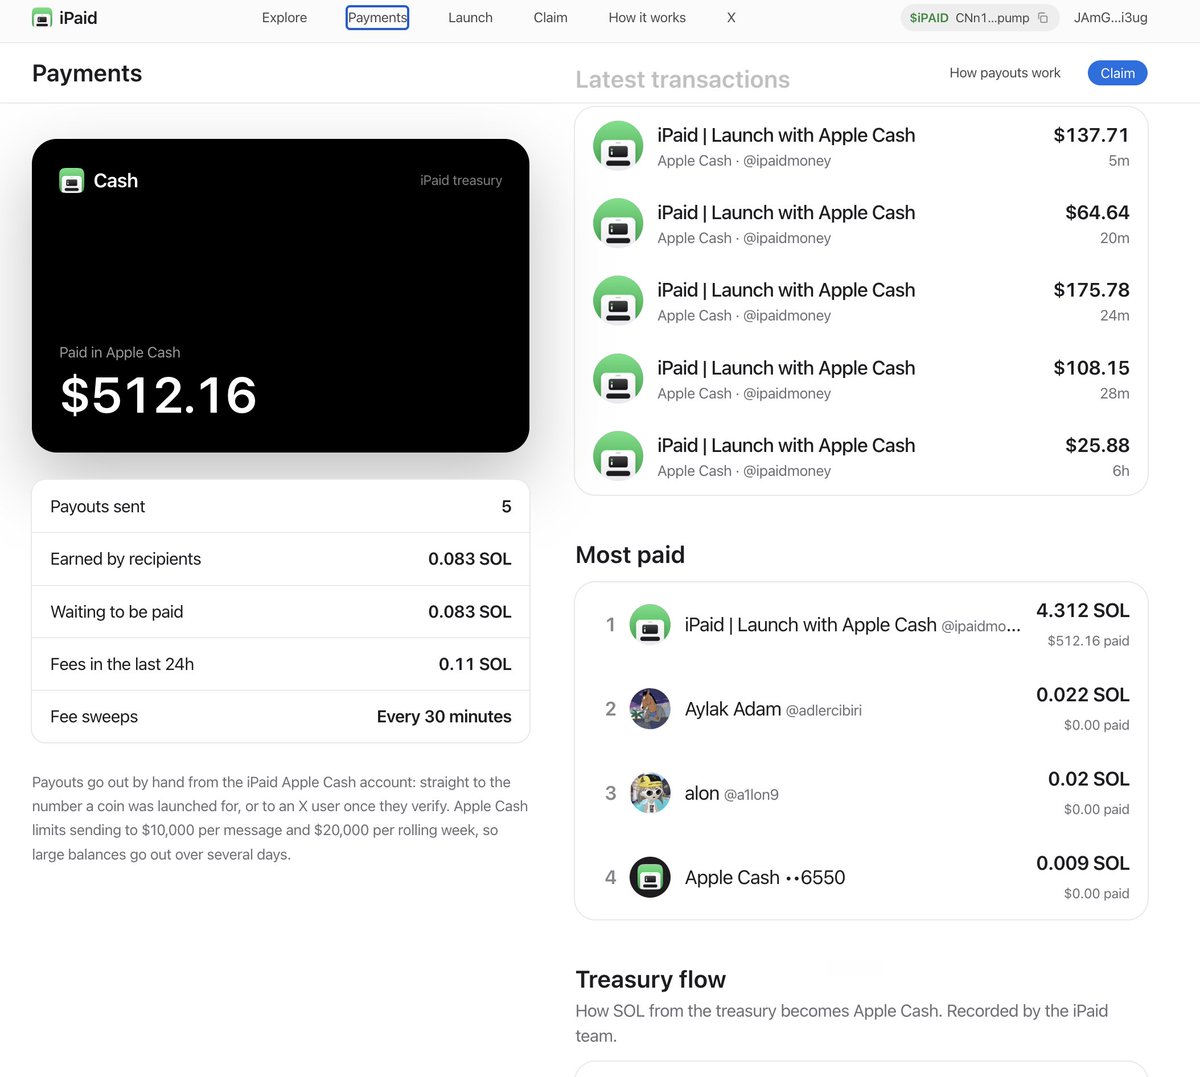Click Aylak Adam's profile avatar
Image resolution: width=1200 pixels, height=1077 pixels.
[x=650, y=709]
